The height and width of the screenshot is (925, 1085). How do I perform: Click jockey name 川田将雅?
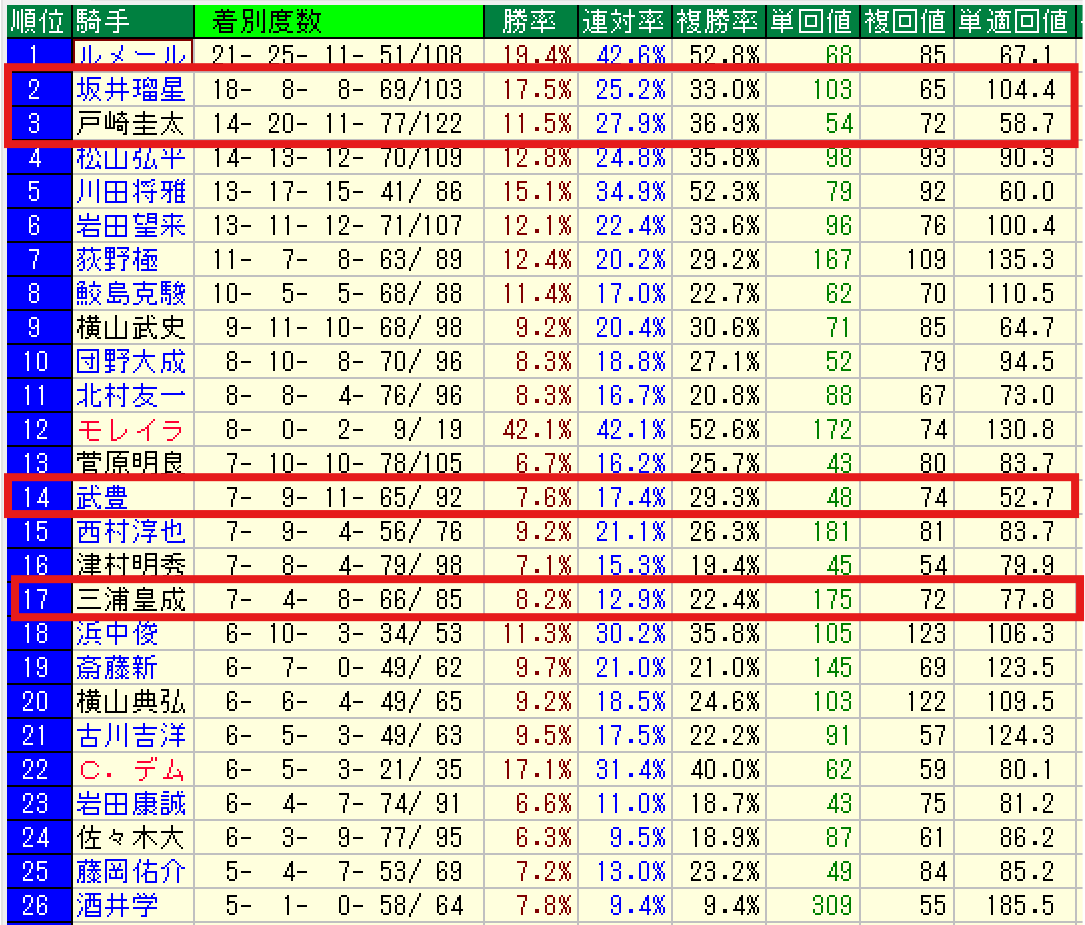(130, 192)
